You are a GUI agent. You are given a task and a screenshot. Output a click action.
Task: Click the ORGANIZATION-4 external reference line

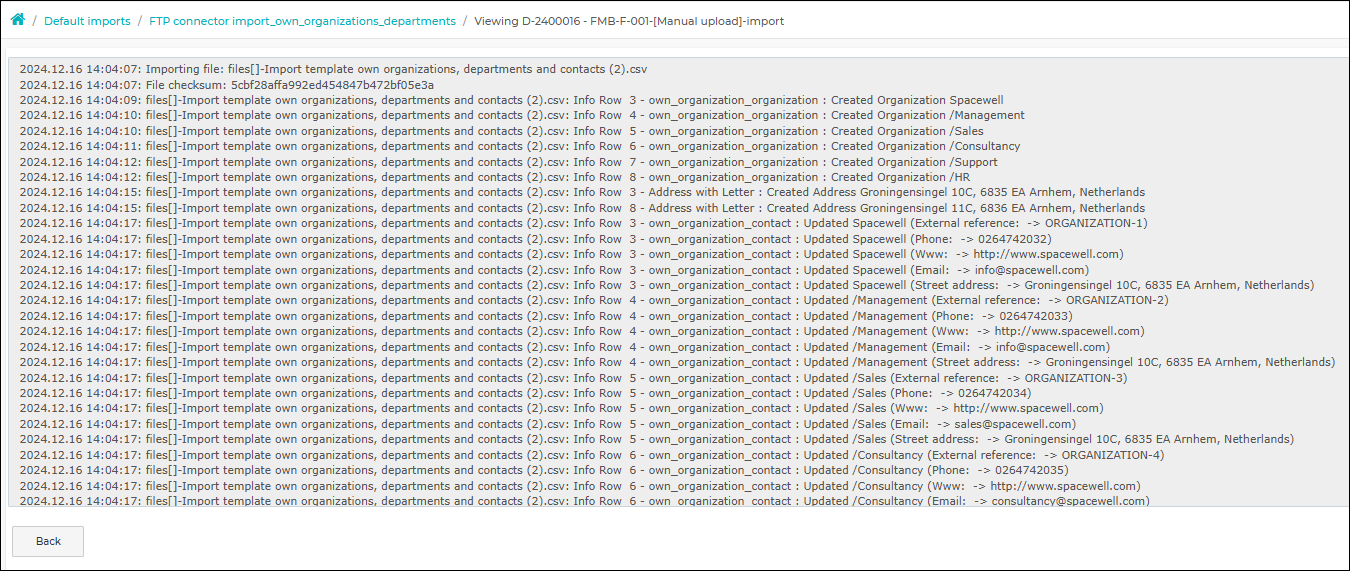(592, 455)
